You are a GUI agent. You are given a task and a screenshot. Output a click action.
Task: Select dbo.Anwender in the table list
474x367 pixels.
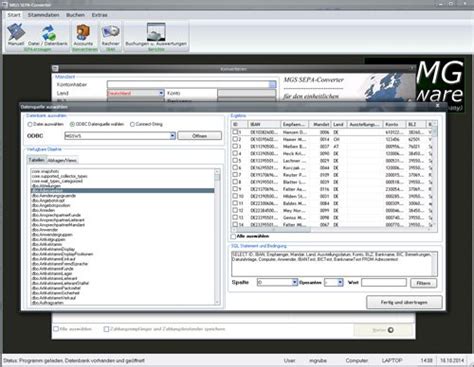[x=45, y=230]
